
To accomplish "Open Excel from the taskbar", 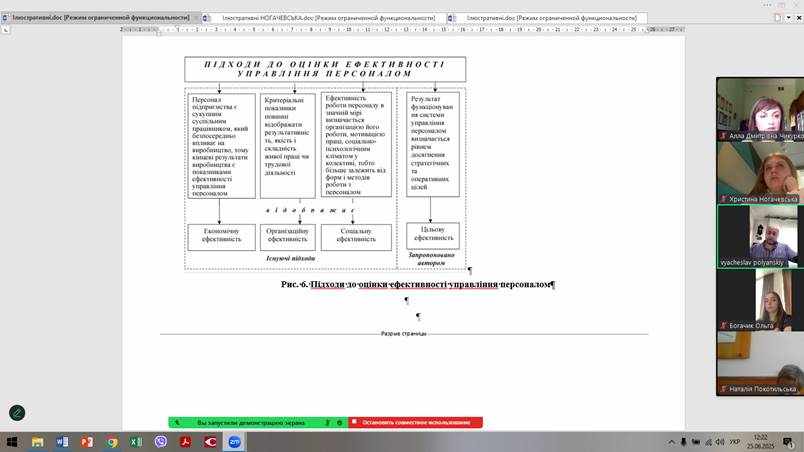I will pos(136,441).
